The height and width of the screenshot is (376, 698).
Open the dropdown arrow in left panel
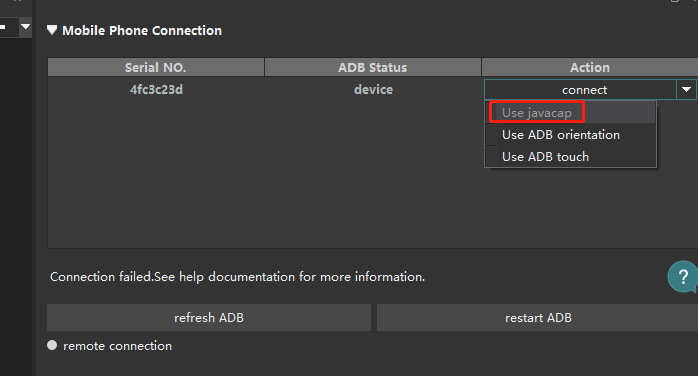click(x=25, y=27)
